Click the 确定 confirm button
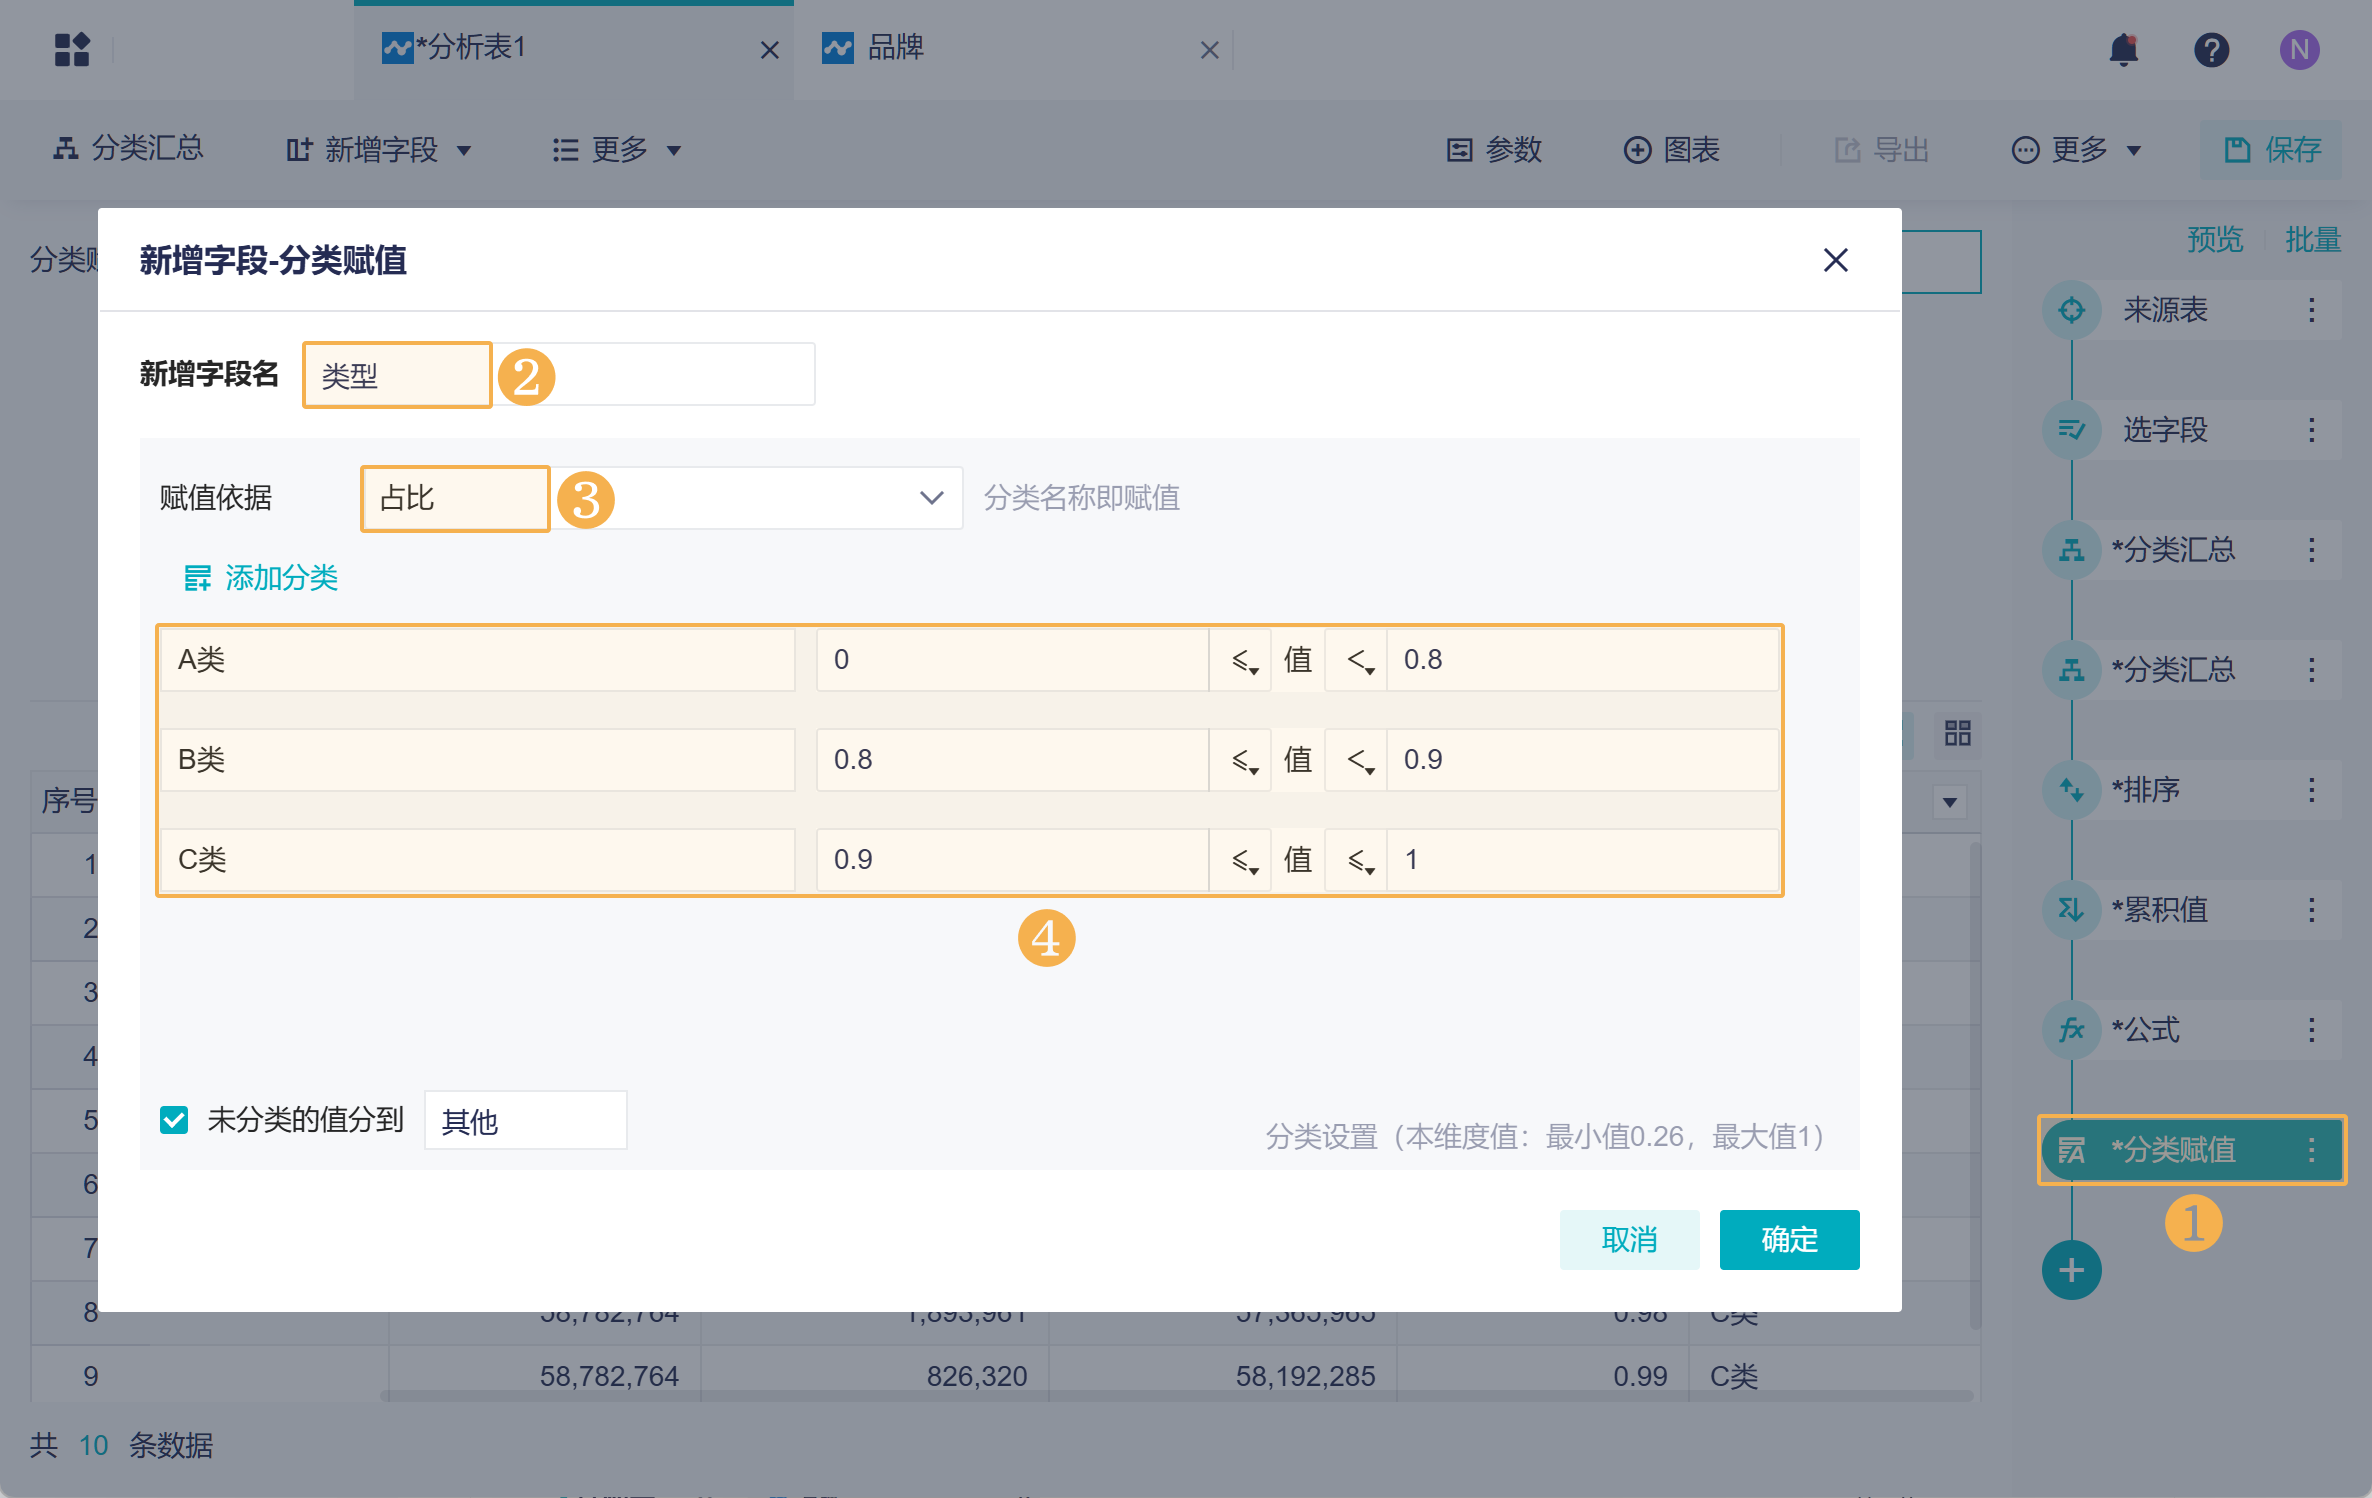Viewport: 2372px width, 1498px height. (x=1788, y=1240)
